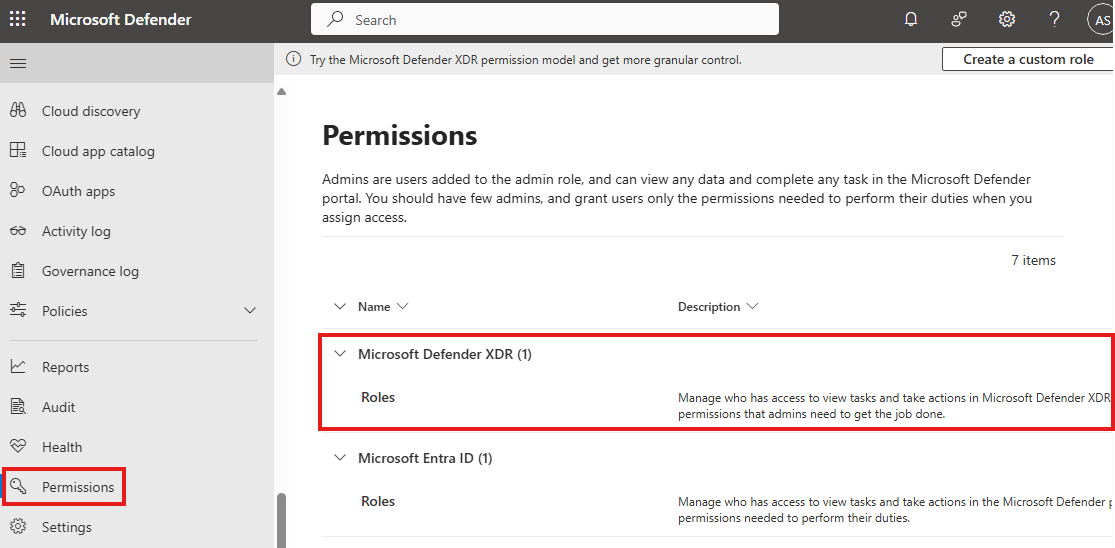The width and height of the screenshot is (1115, 548).
Task: Collapse the Microsoft Defender XDR group
Action: point(340,353)
